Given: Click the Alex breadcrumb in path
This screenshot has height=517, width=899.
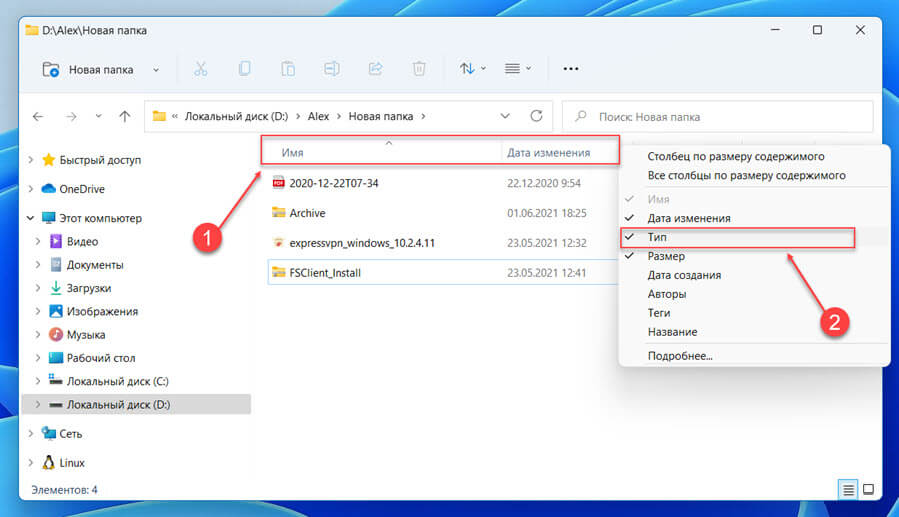Looking at the screenshot, I should pyautogui.click(x=318, y=116).
